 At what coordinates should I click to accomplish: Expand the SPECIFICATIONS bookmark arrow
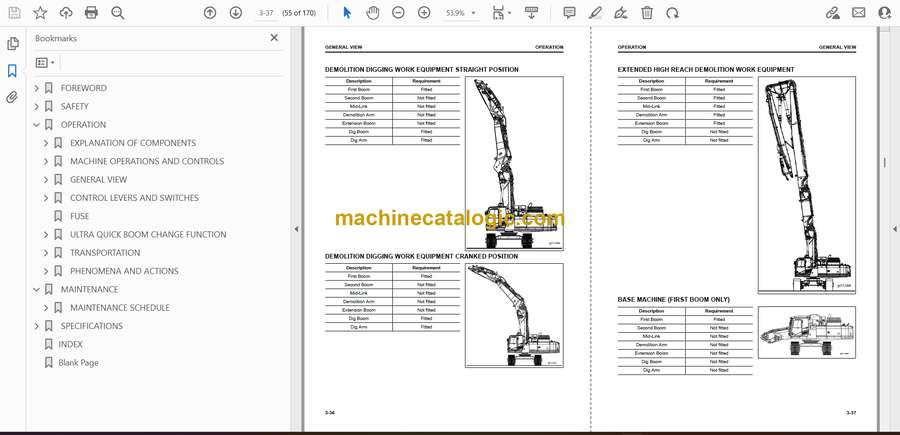pyautogui.click(x=37, y=326)
